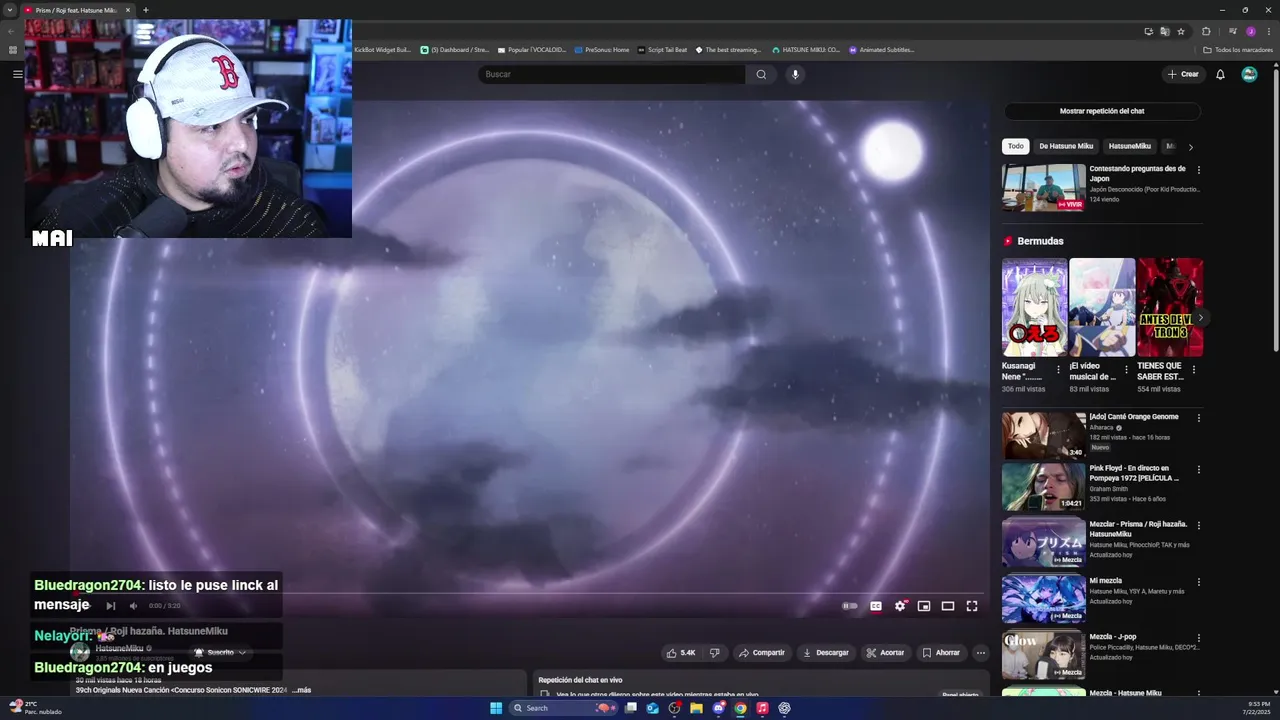This screenshot has width=1280, height=720.
Task: Open more actions ellipsis under video
Action: (x=981, y=653)
